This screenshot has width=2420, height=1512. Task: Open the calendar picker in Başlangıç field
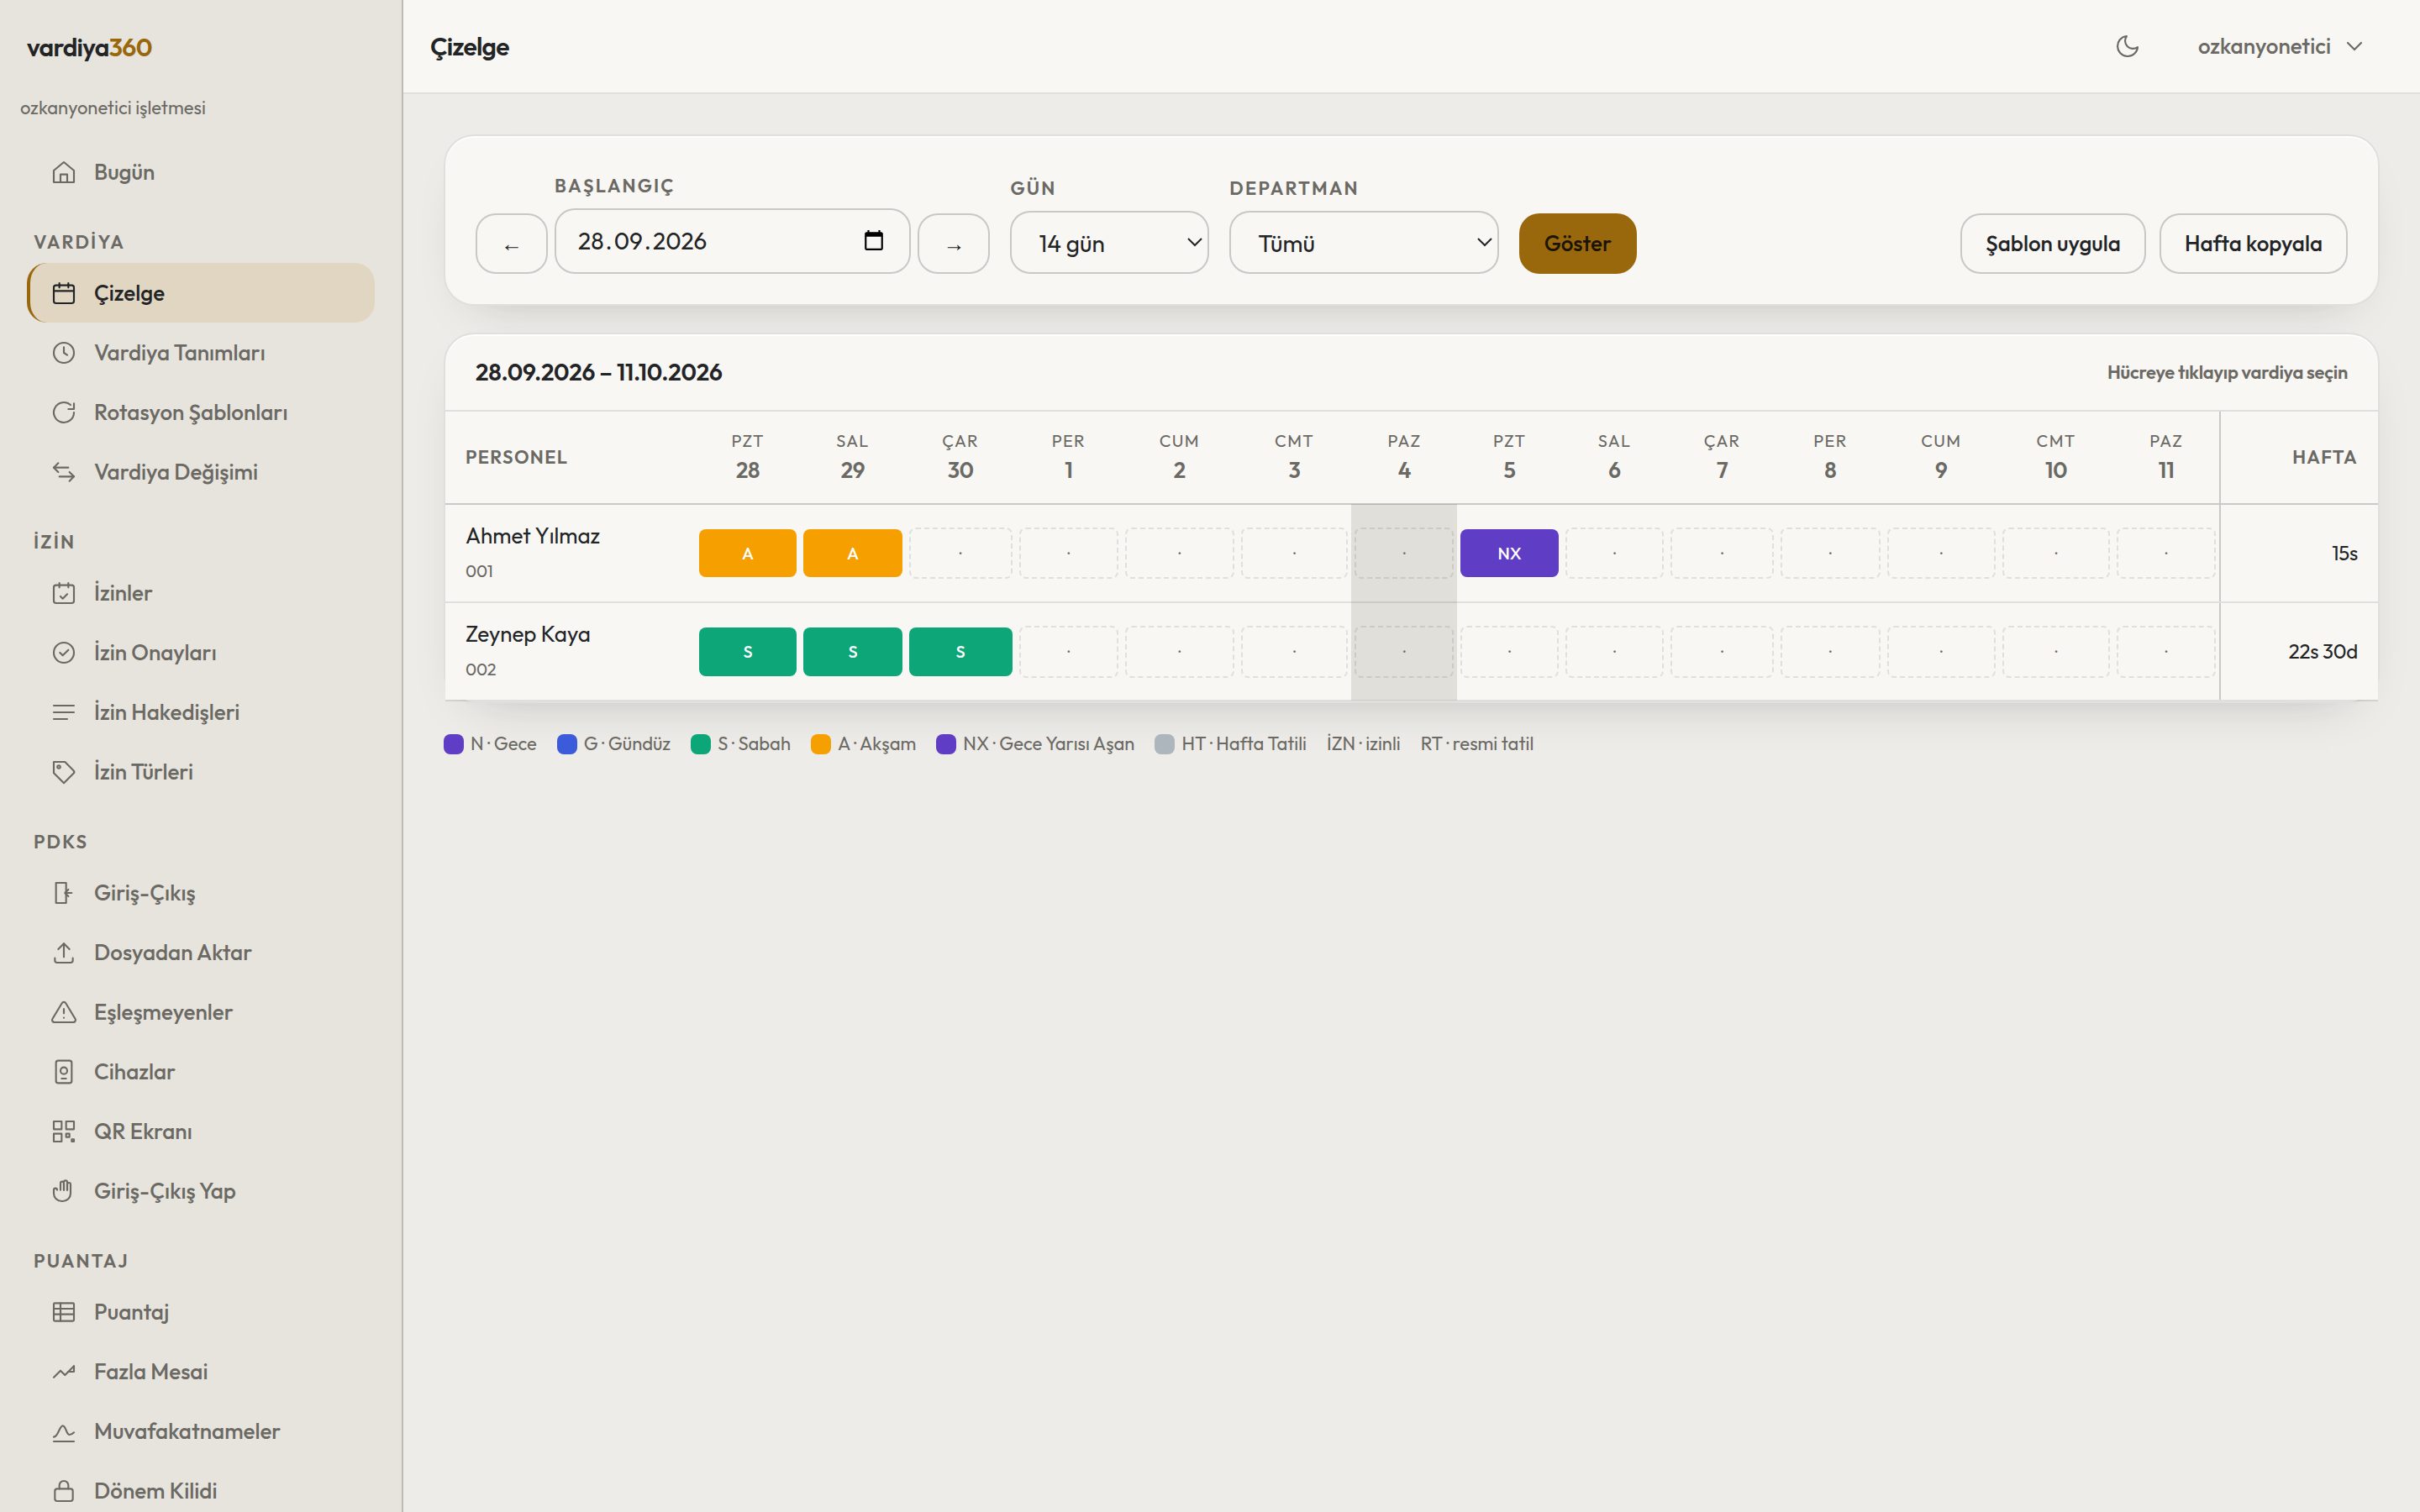coord(873,241)
